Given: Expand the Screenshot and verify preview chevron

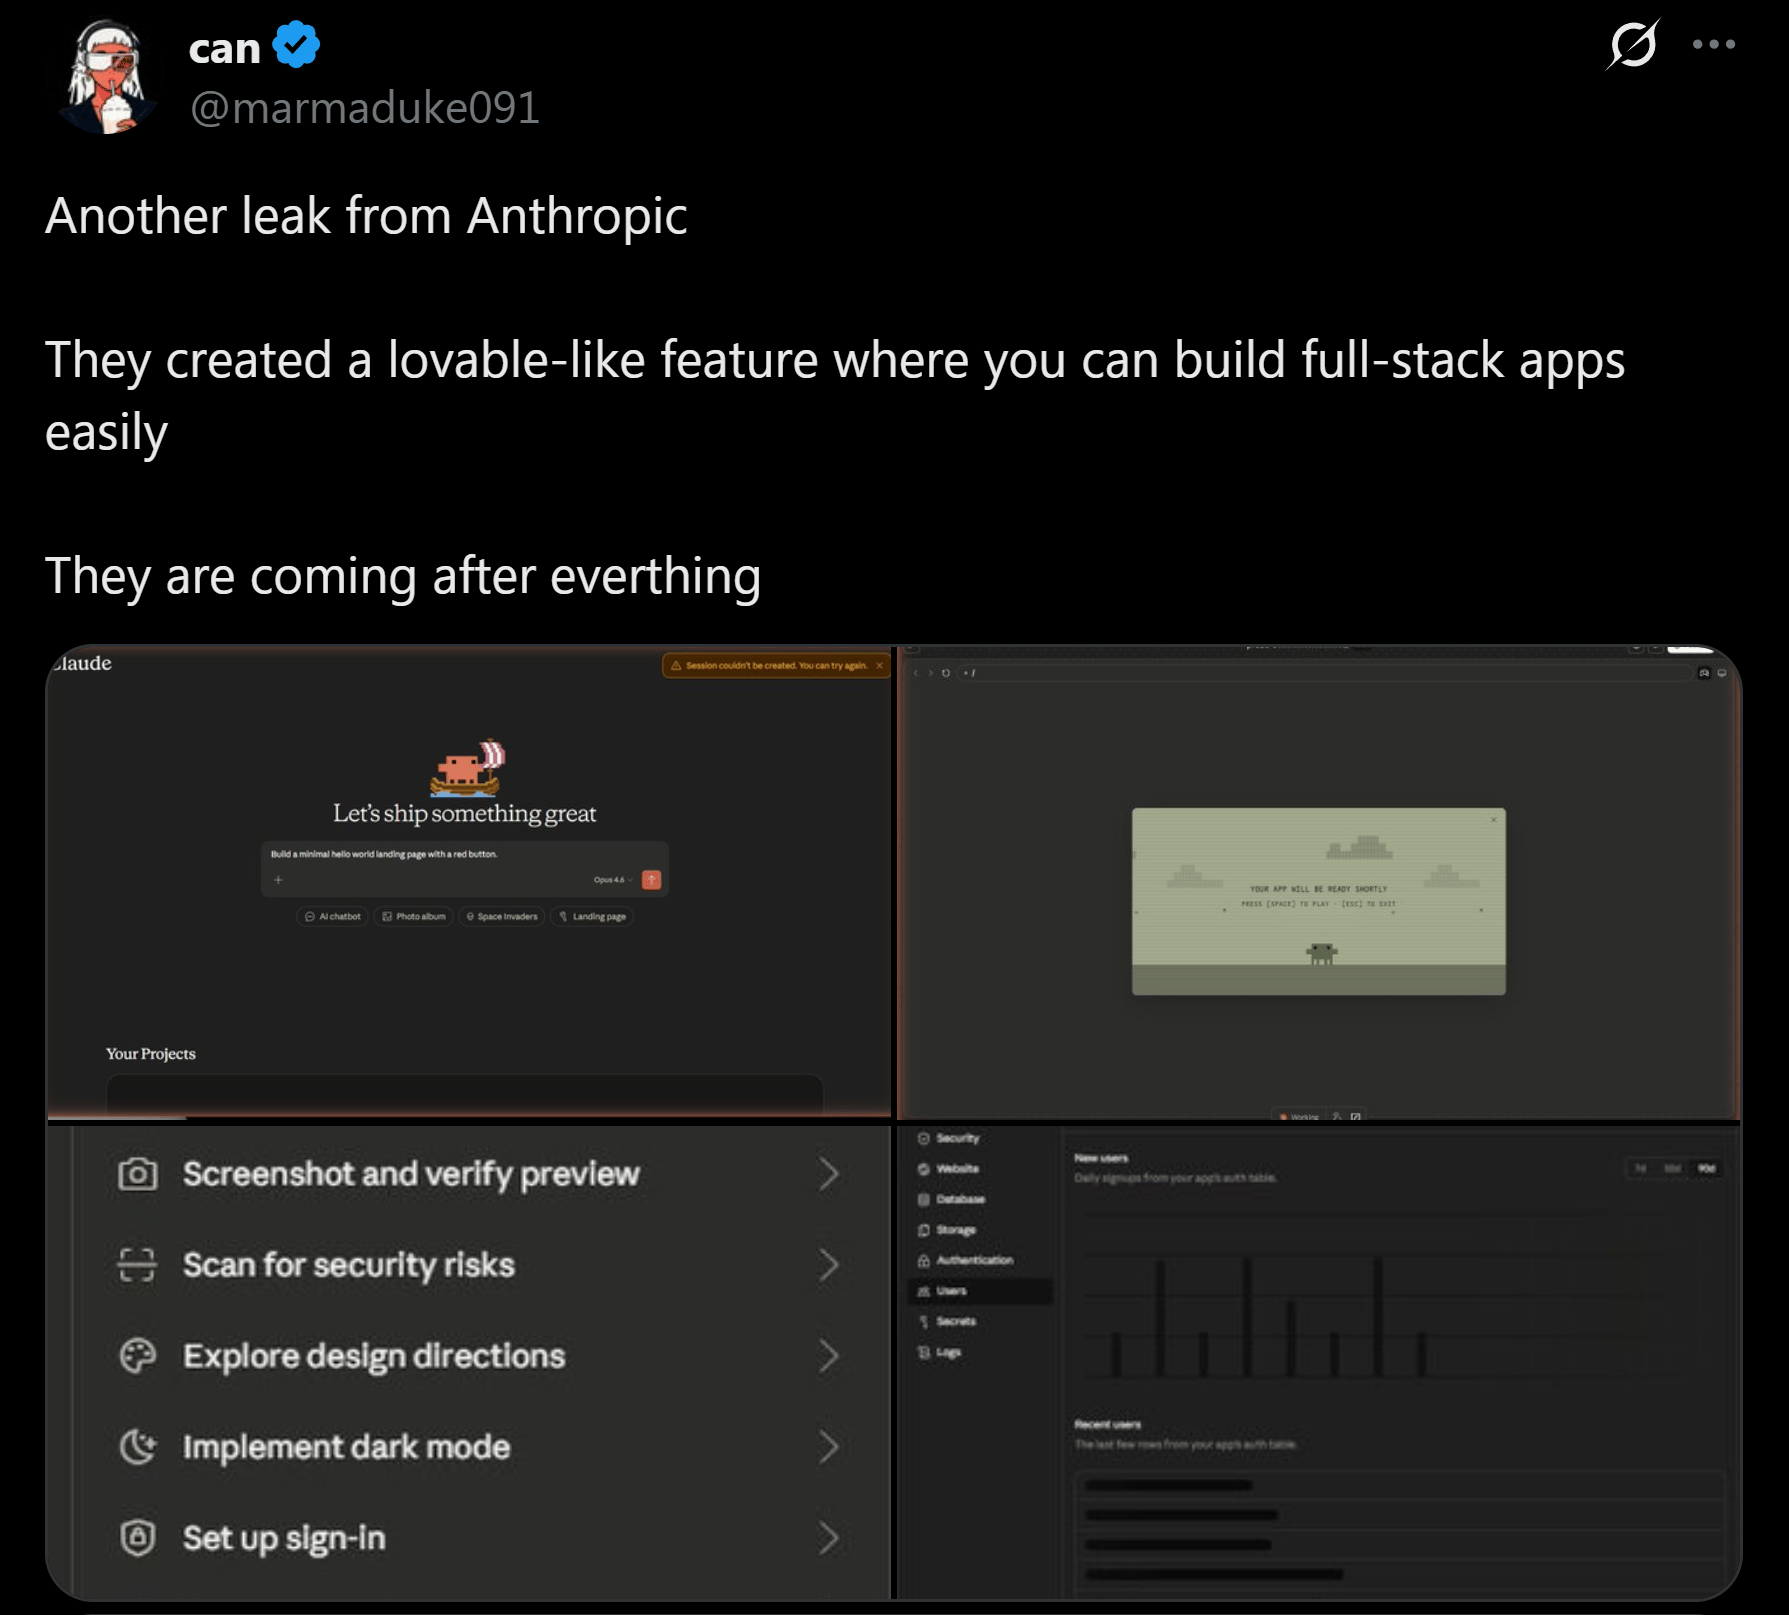Looking at the screenshot, I should coord(828,1174).
